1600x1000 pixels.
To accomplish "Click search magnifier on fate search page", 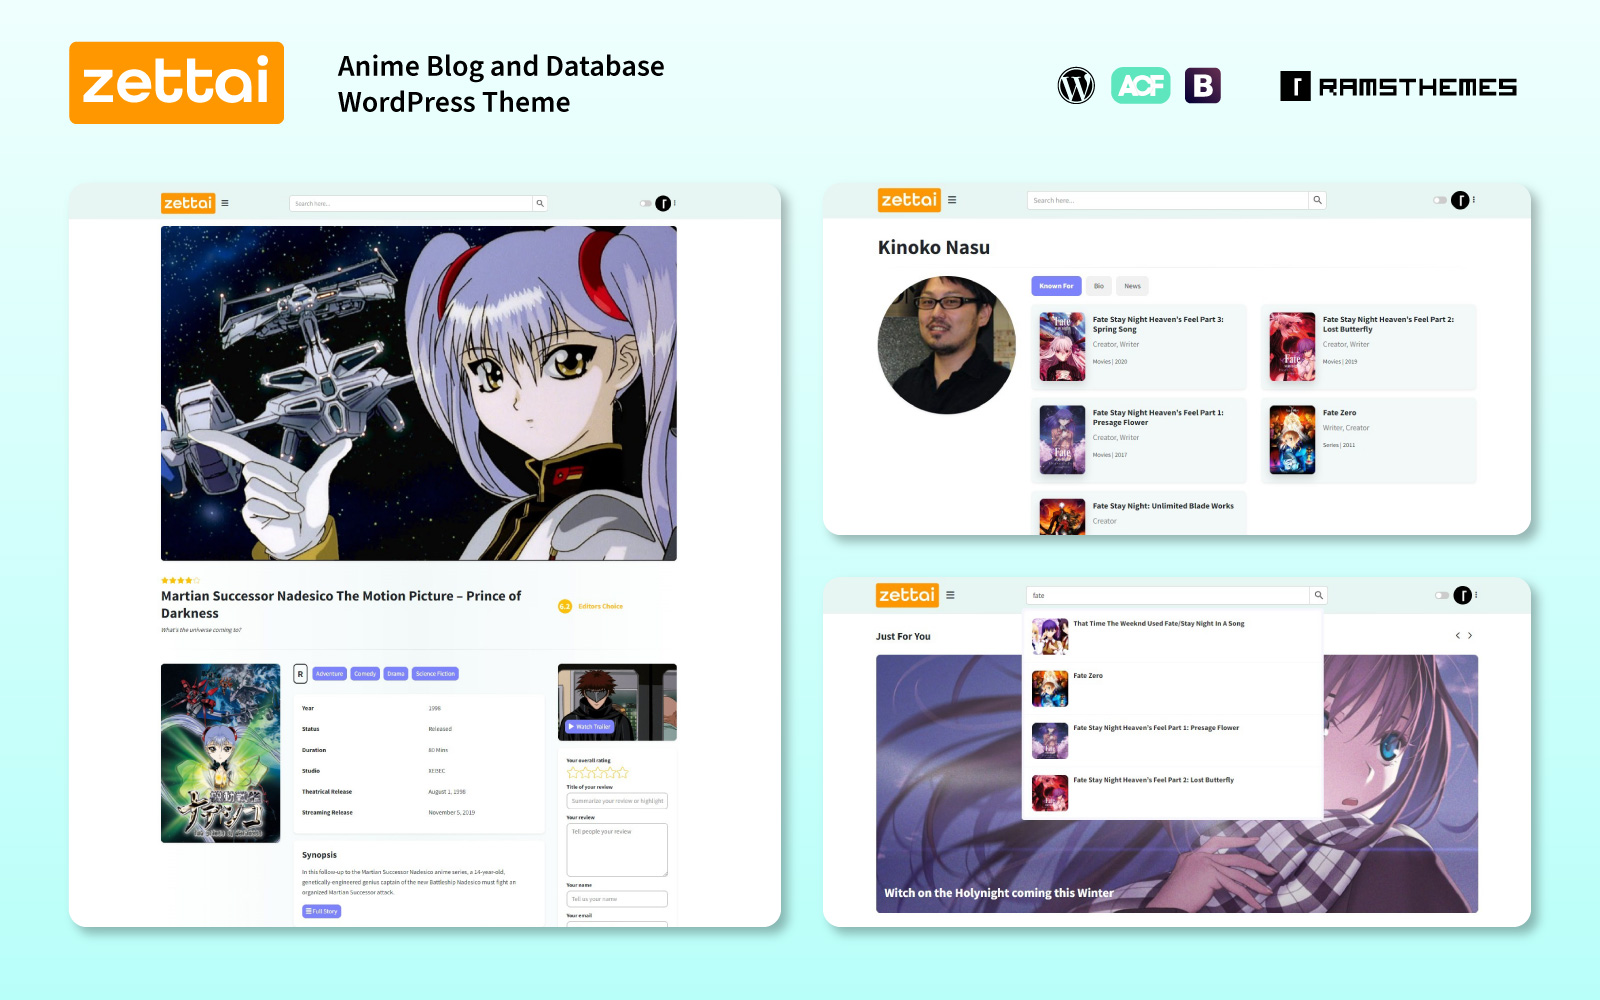I will click(1319, 595).
